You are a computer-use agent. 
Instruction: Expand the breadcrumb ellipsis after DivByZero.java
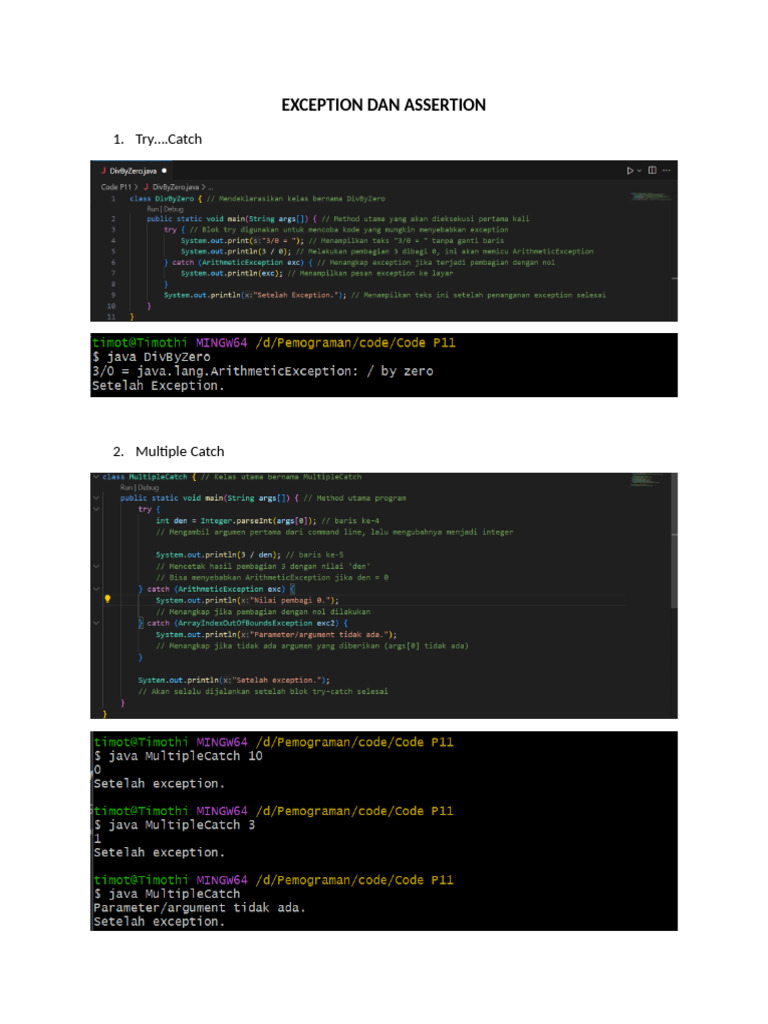[210, 187]
